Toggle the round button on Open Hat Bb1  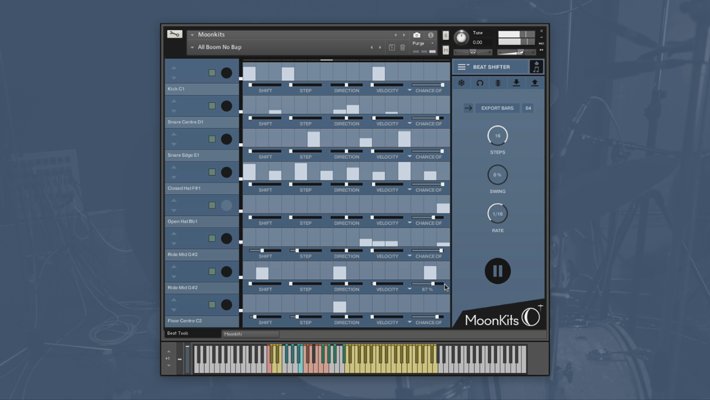[x=226, y=205]
